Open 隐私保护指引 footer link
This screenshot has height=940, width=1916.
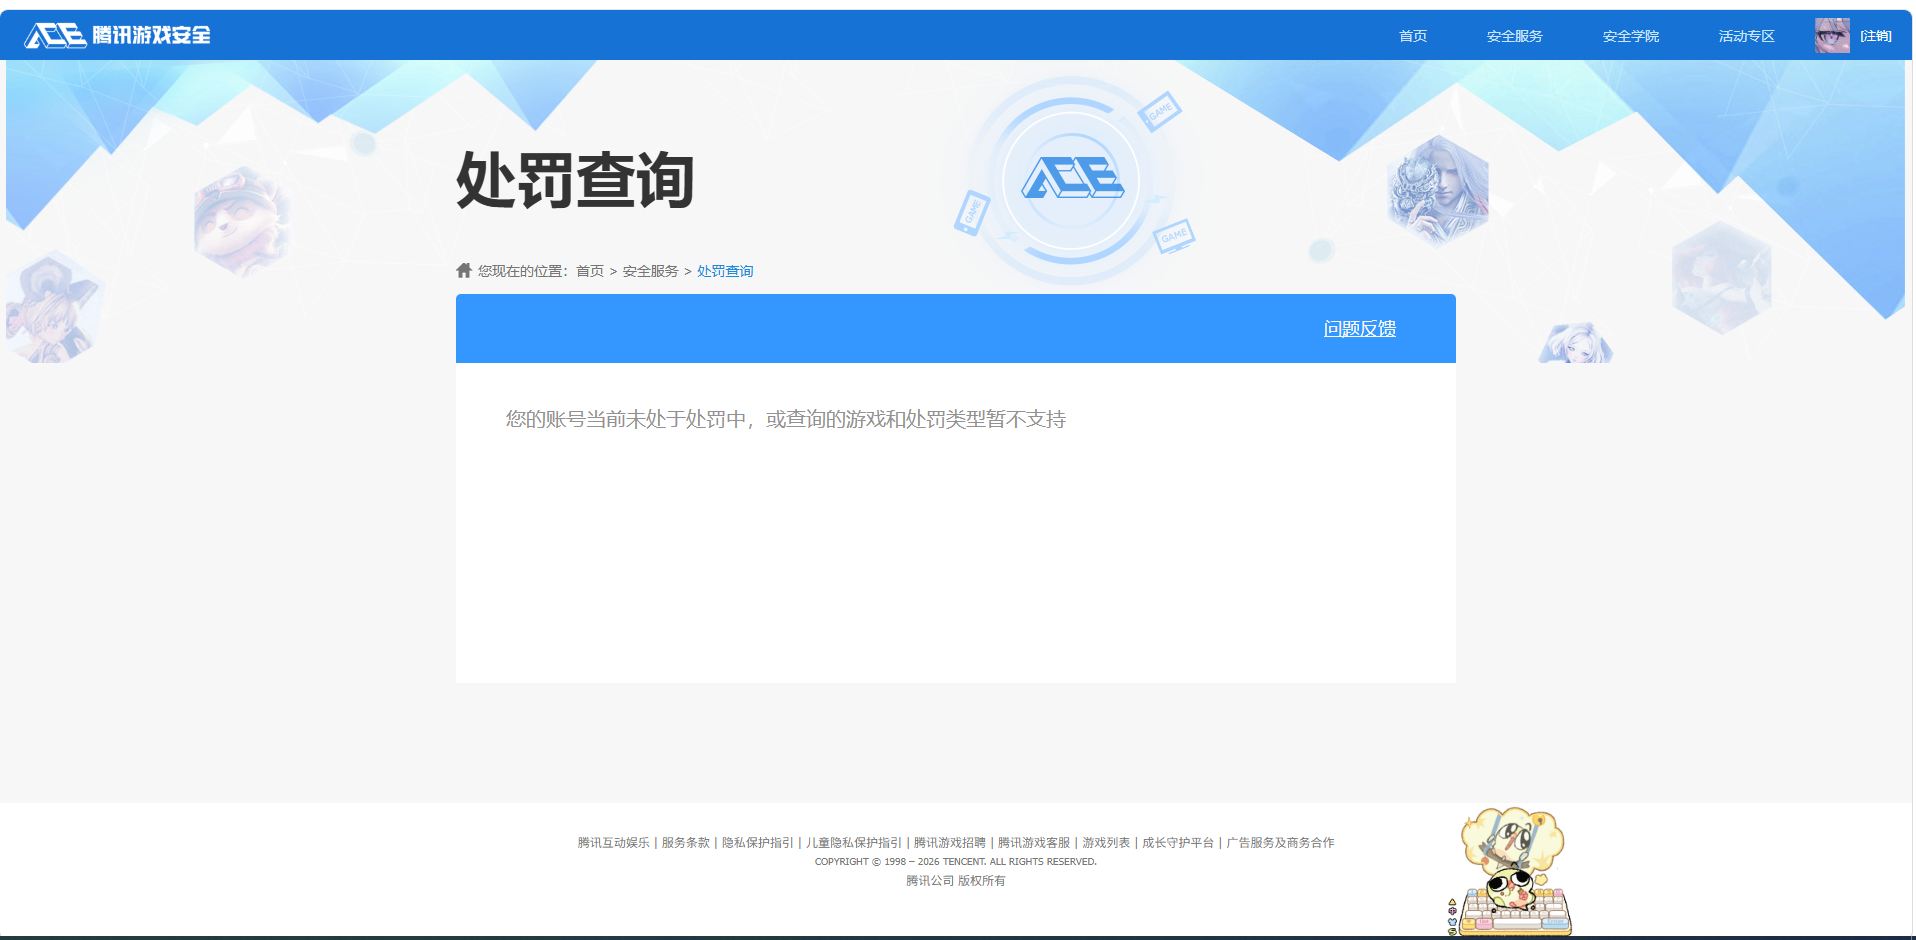coord(758,843)
